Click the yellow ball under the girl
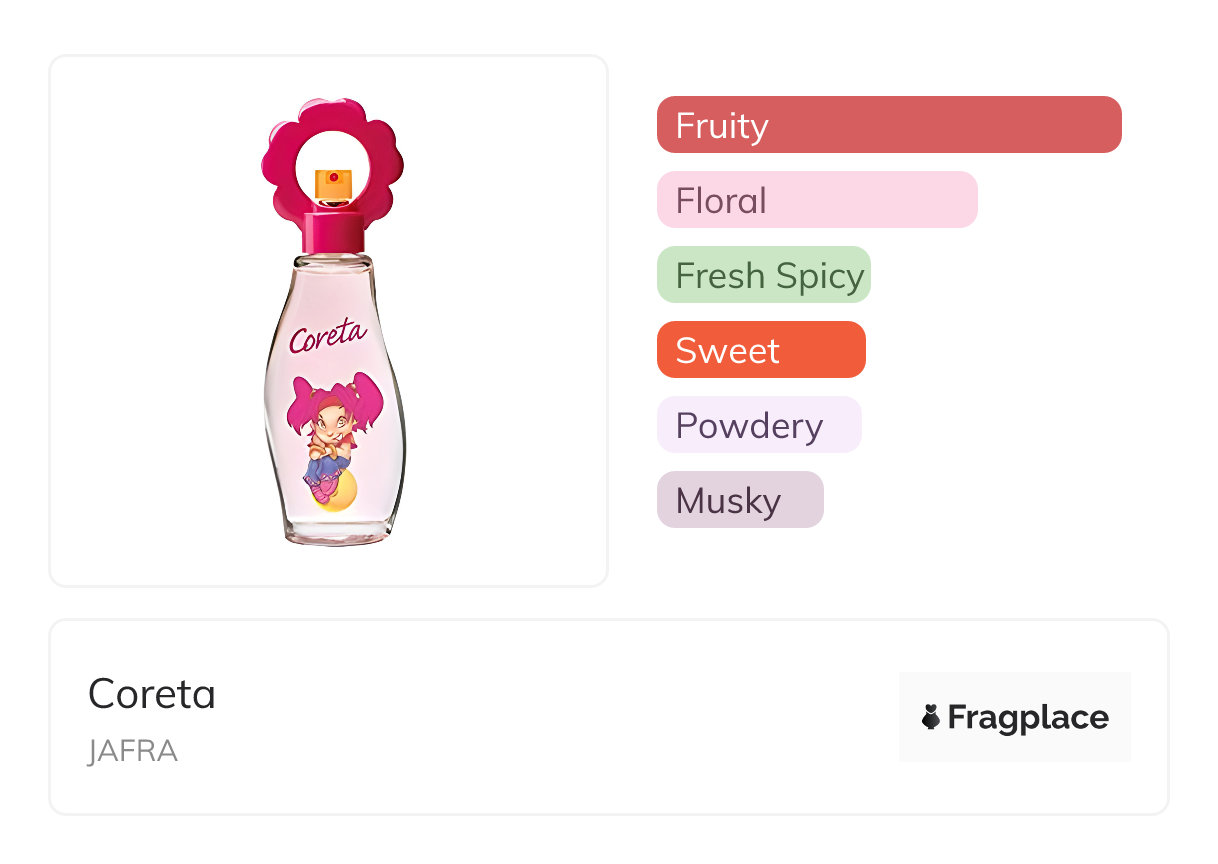1218x864 pixels. [338, 493]
